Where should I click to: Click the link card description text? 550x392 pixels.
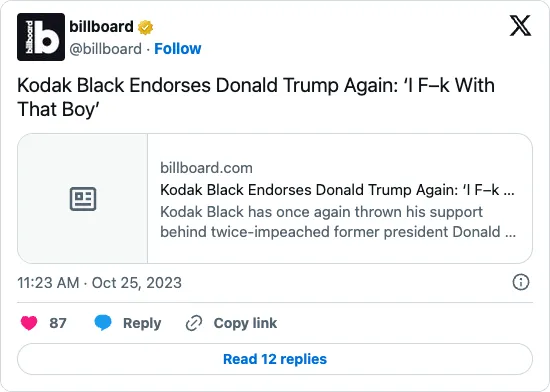click(338, 222)
